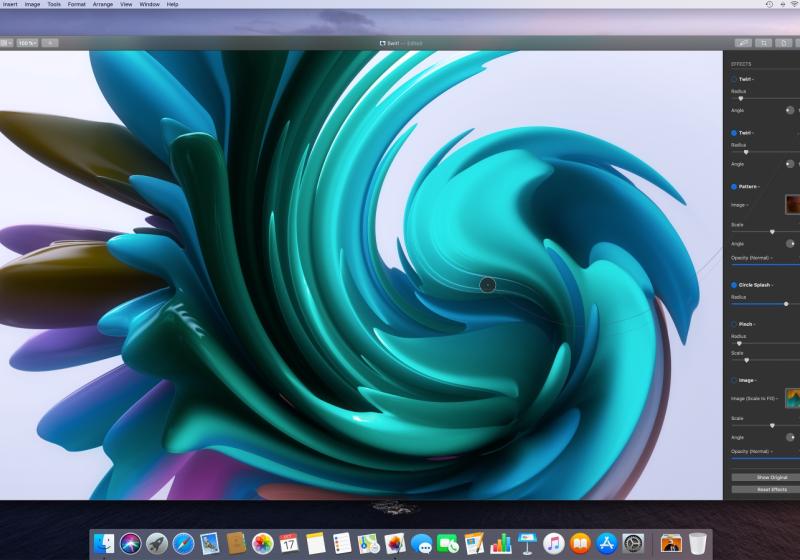800x560 pixels.
Task: Open the Trash in the dock
Action: [x=697, y=544]
